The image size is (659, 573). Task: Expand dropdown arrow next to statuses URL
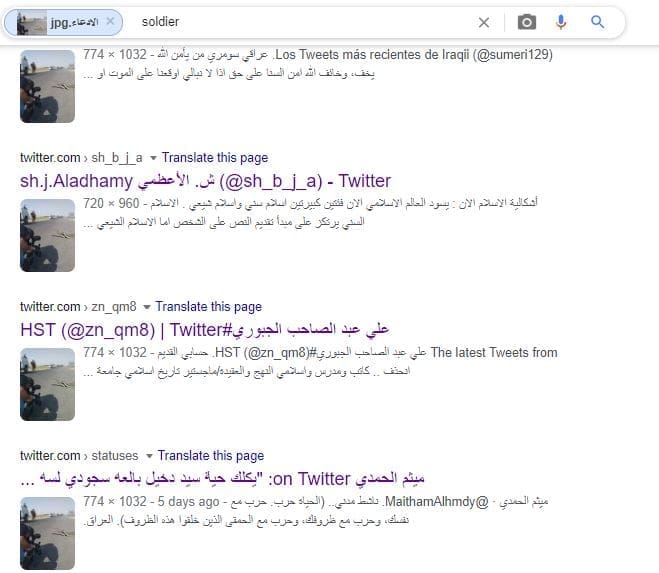tap(149, 456)
